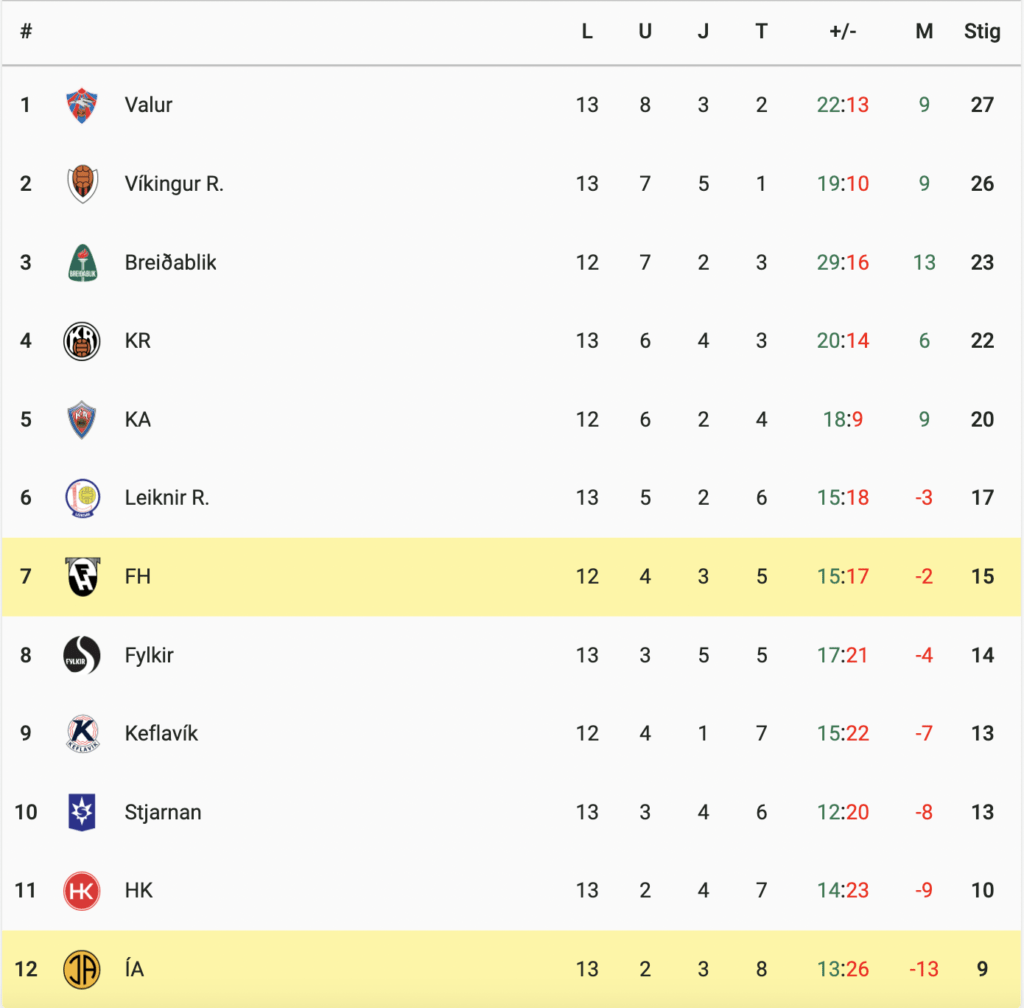The height and width of the screenshot is (1008, 1024).
Task: Click the FH black and white crest
Action: [x=82, y=576]
